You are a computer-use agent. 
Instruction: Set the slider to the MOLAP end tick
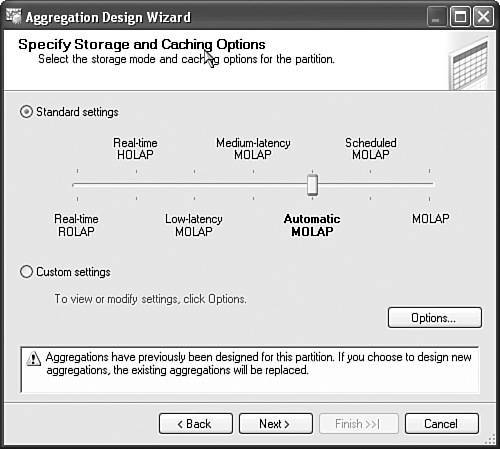(430, 184)
